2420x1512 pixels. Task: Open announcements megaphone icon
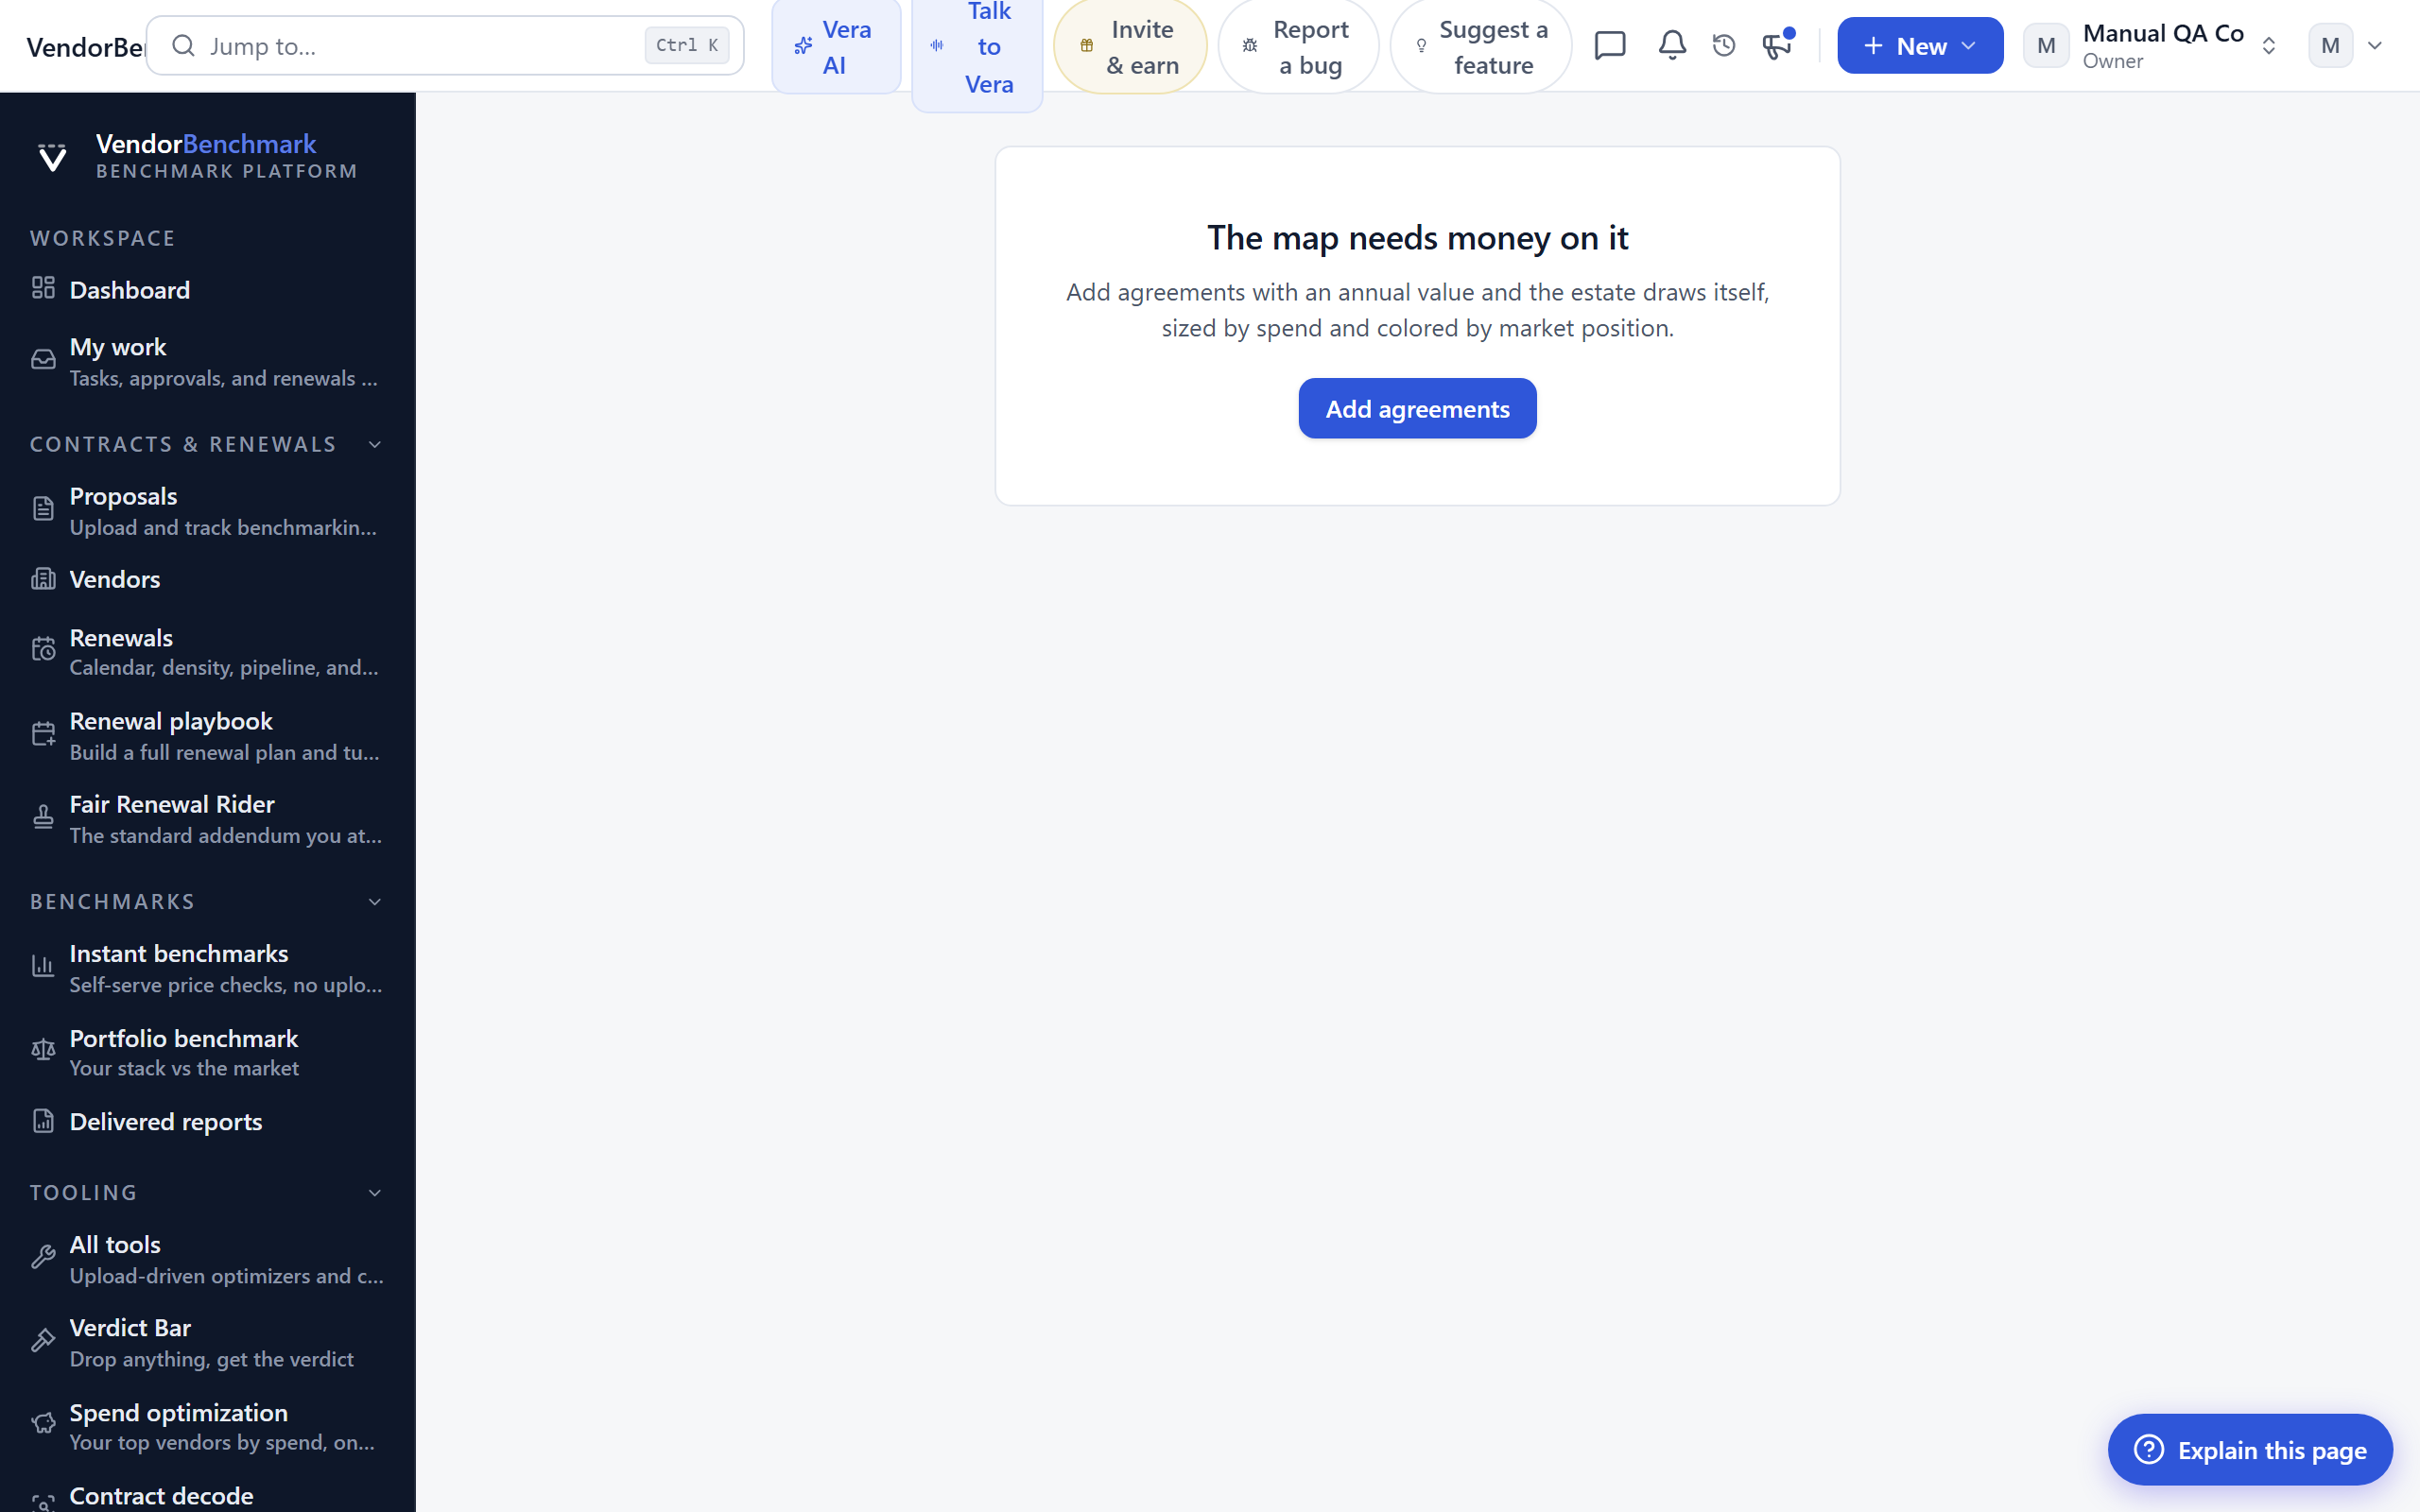(1777, 46)
